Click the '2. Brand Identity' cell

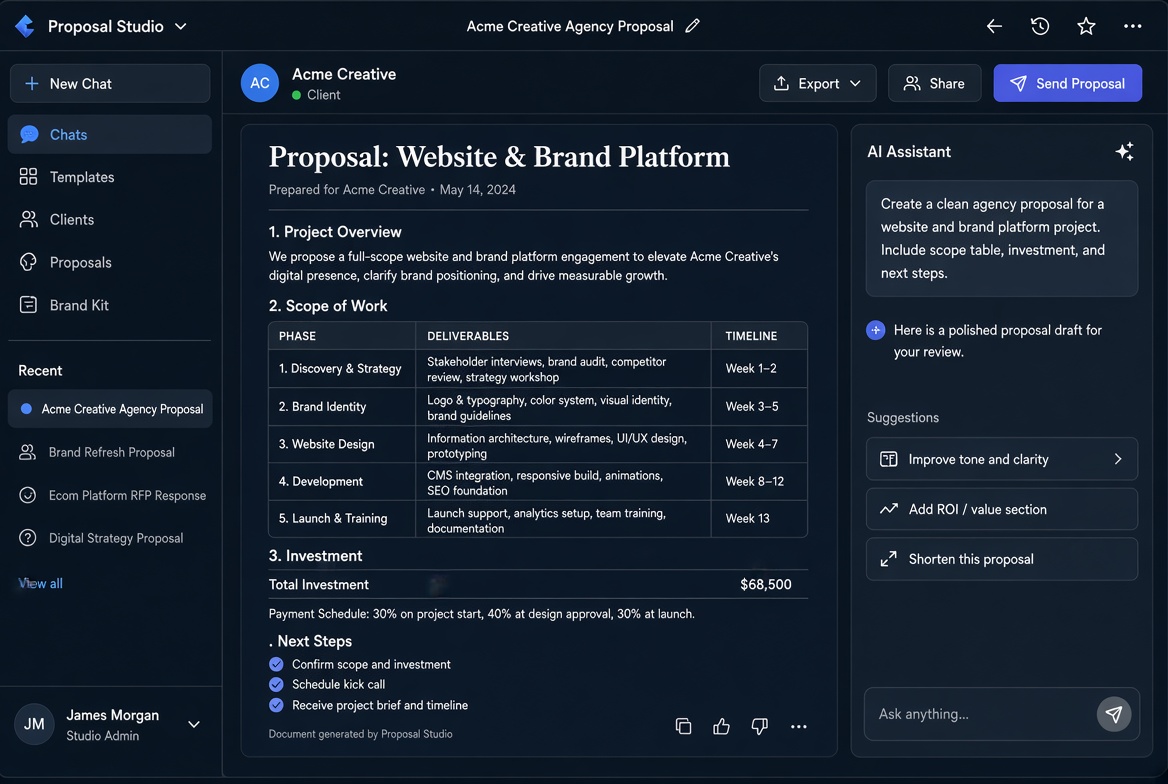coord(342,407)
